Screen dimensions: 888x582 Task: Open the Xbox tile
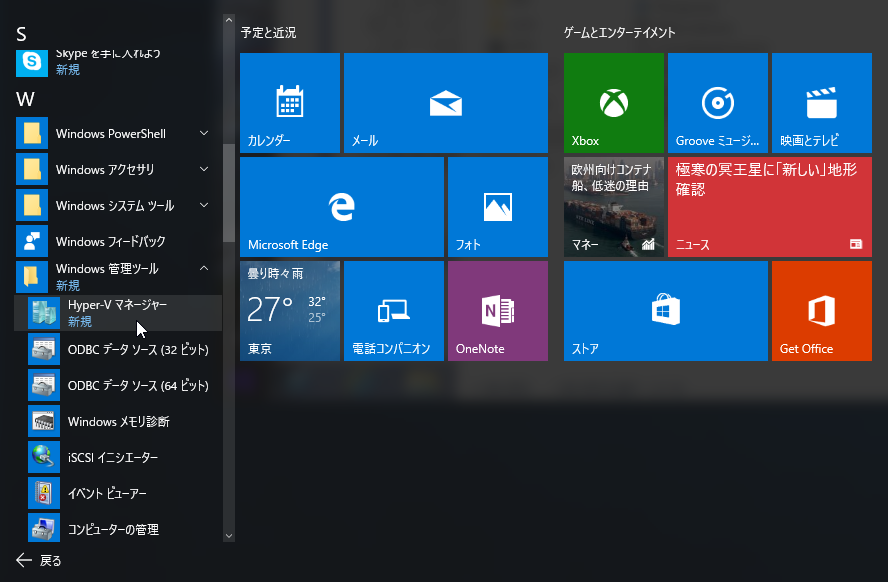pos(614,103)
